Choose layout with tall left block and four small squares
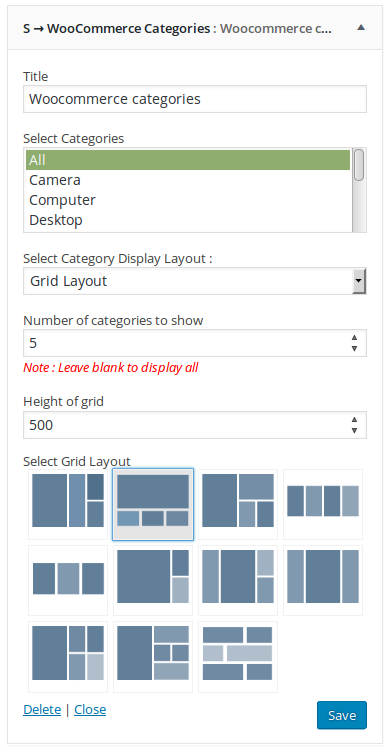This screenshot has height=748, width=389. [68, 657]
